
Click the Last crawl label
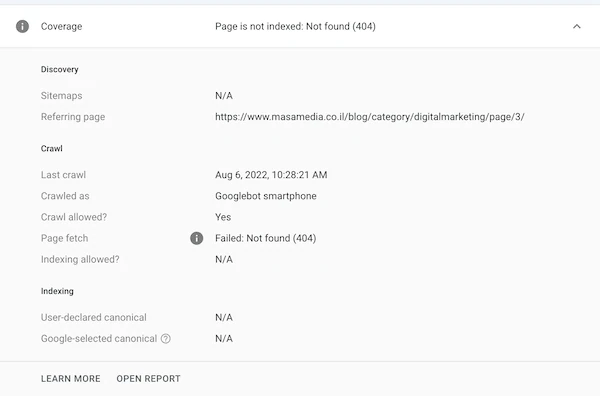(x=64, y=175)
